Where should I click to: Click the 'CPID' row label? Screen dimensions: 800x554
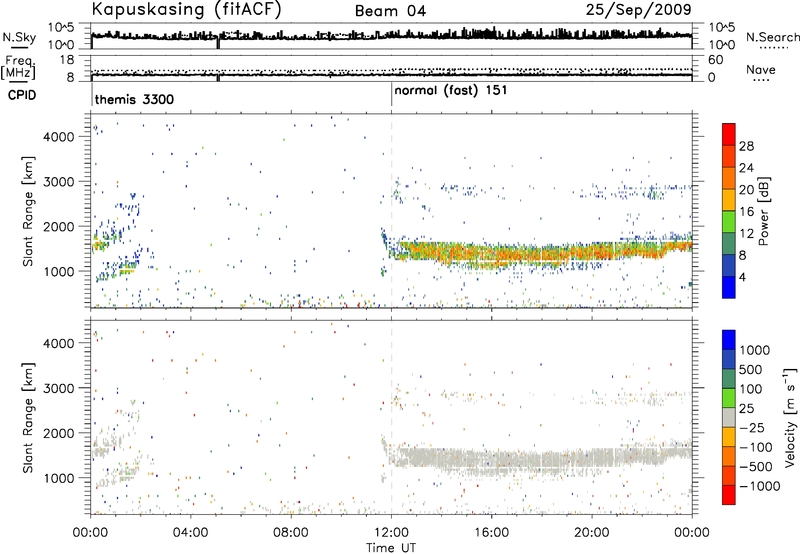pos(22,95)
